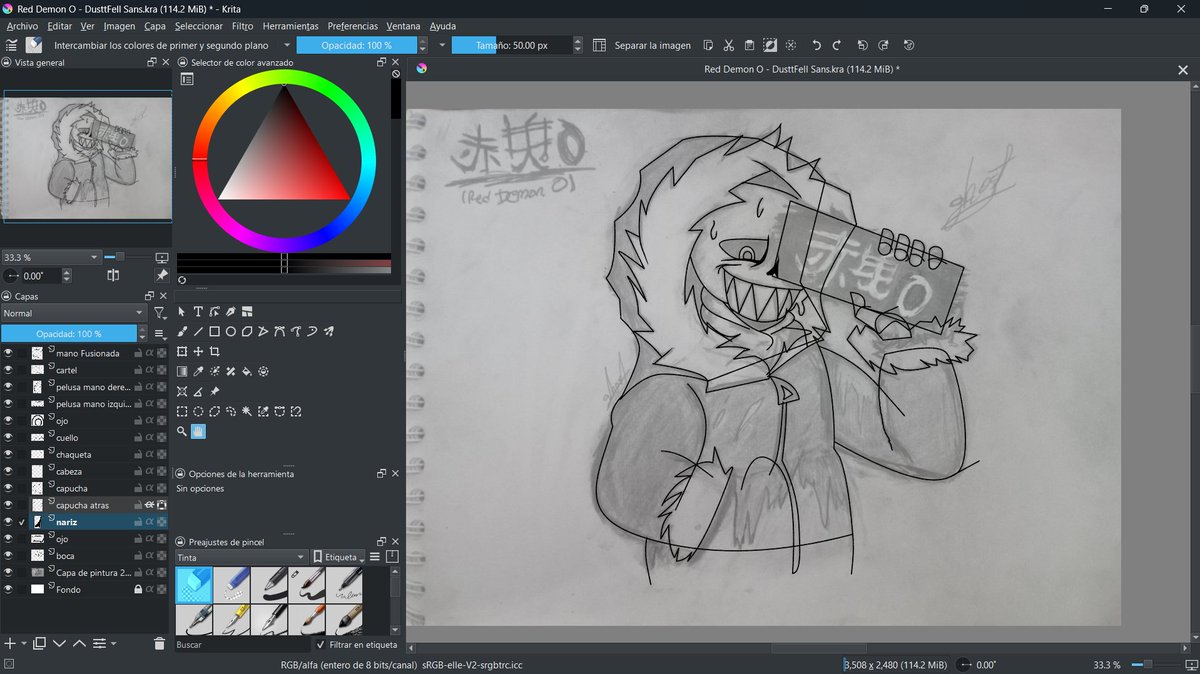
Task: Open the Editar menu
Action: (59, 25)
